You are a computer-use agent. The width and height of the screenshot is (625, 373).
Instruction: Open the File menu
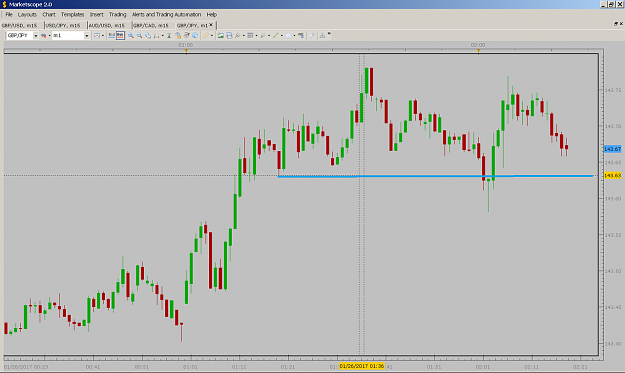coord(9,14)
